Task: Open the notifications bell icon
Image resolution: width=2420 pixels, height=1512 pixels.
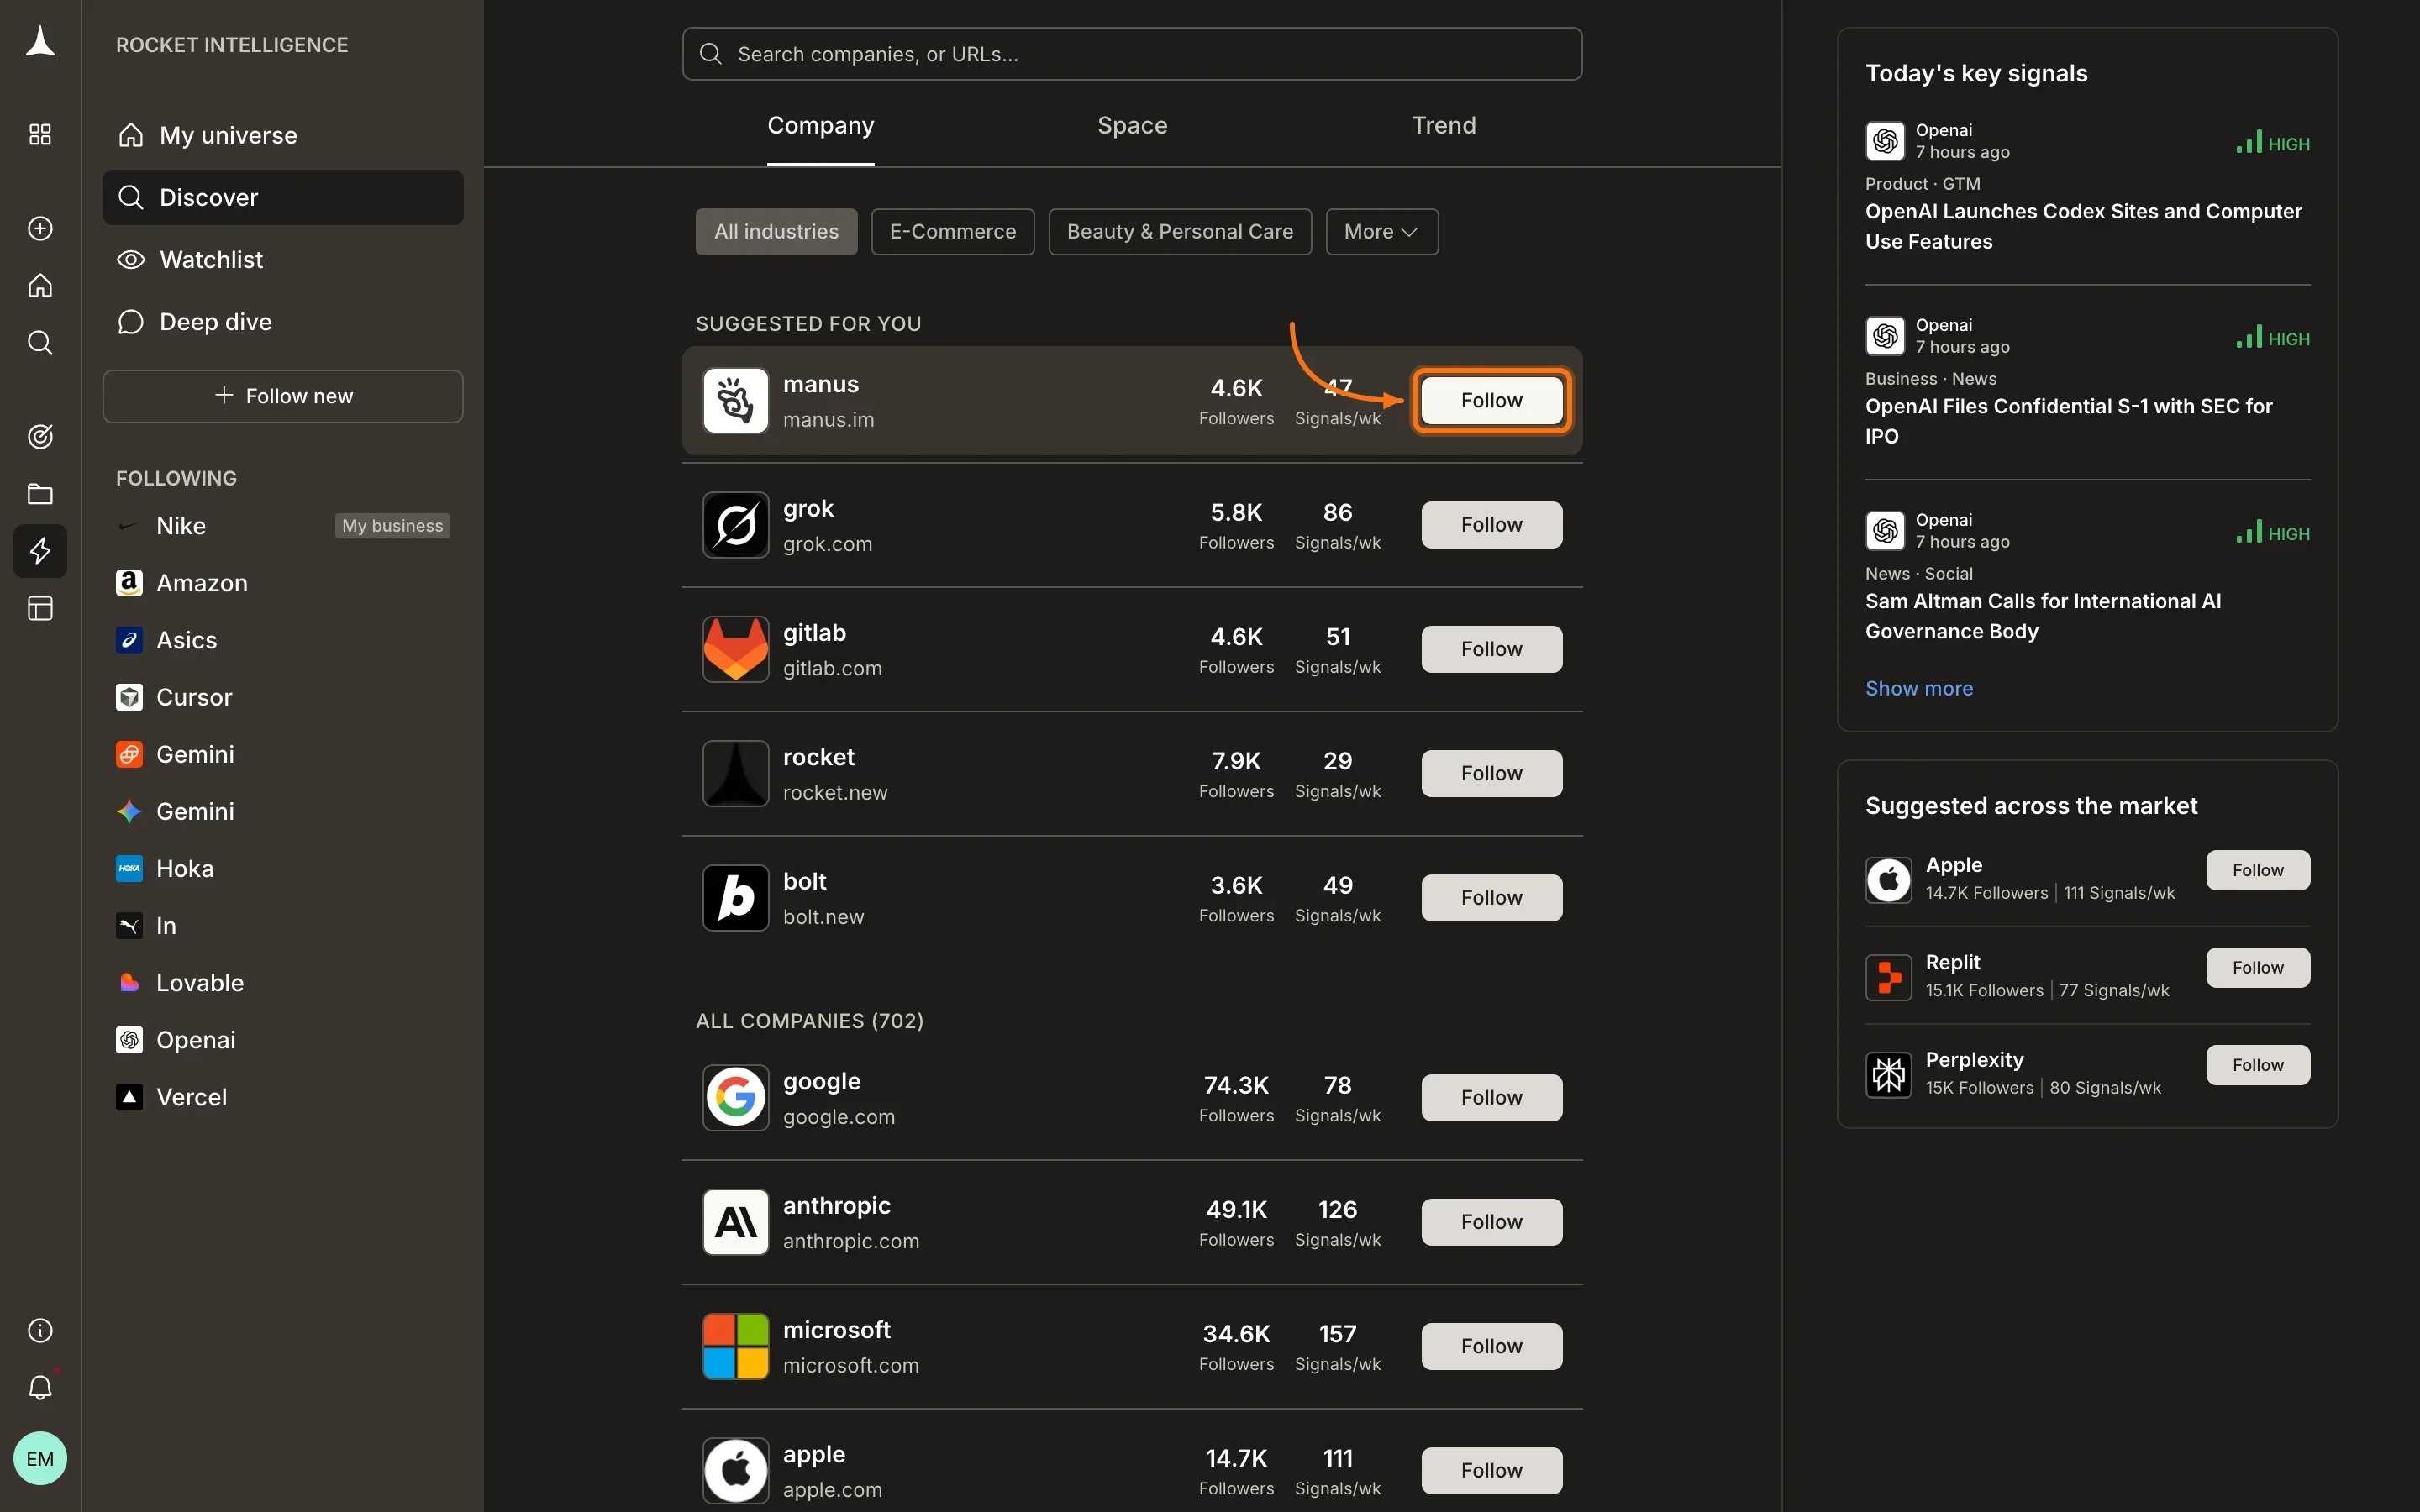Action: coord(40,1387)
